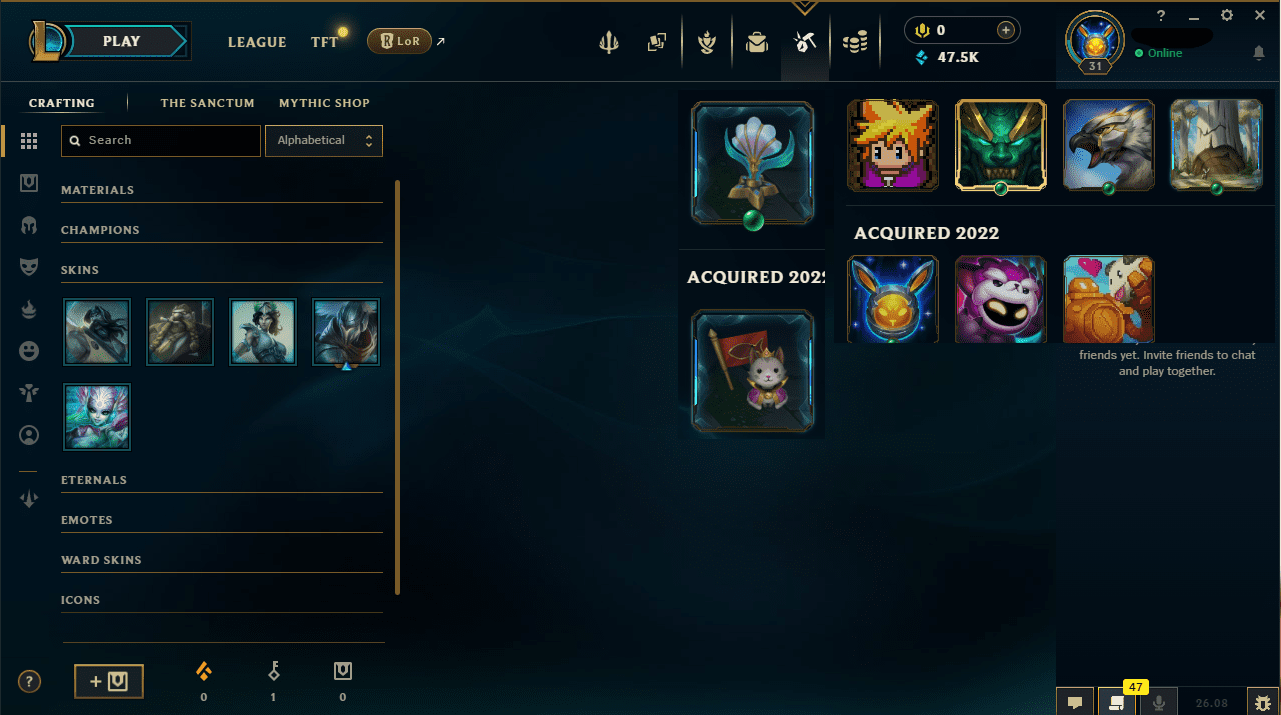This screenshot has height=715, width=1281.
Task: Open the Store coins icon
Action: 854,42
